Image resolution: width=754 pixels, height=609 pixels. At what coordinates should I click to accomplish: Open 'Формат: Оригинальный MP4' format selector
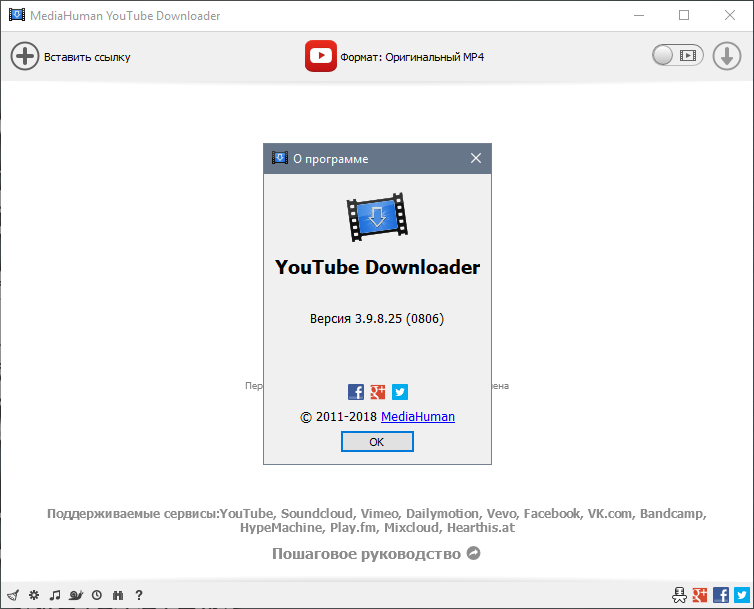pos(412,57)
